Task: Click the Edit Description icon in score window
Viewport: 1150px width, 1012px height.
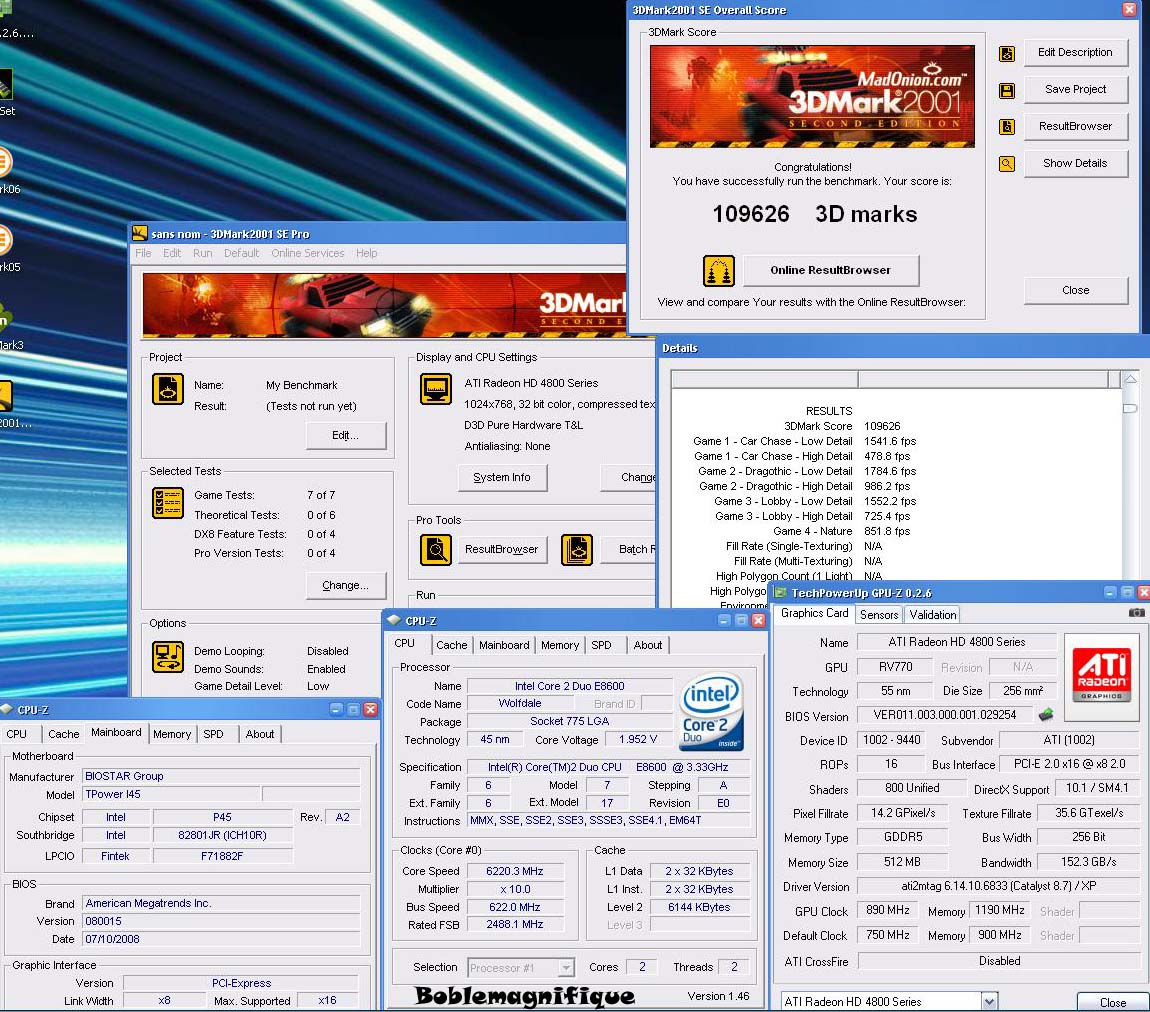Action: click(1007, 54)
